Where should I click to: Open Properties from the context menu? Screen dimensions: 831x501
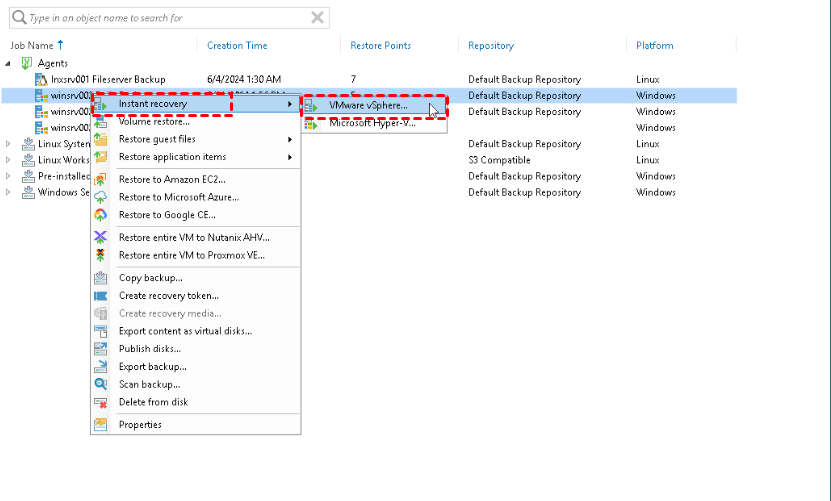pyautogui.click(x=140, y=424)
